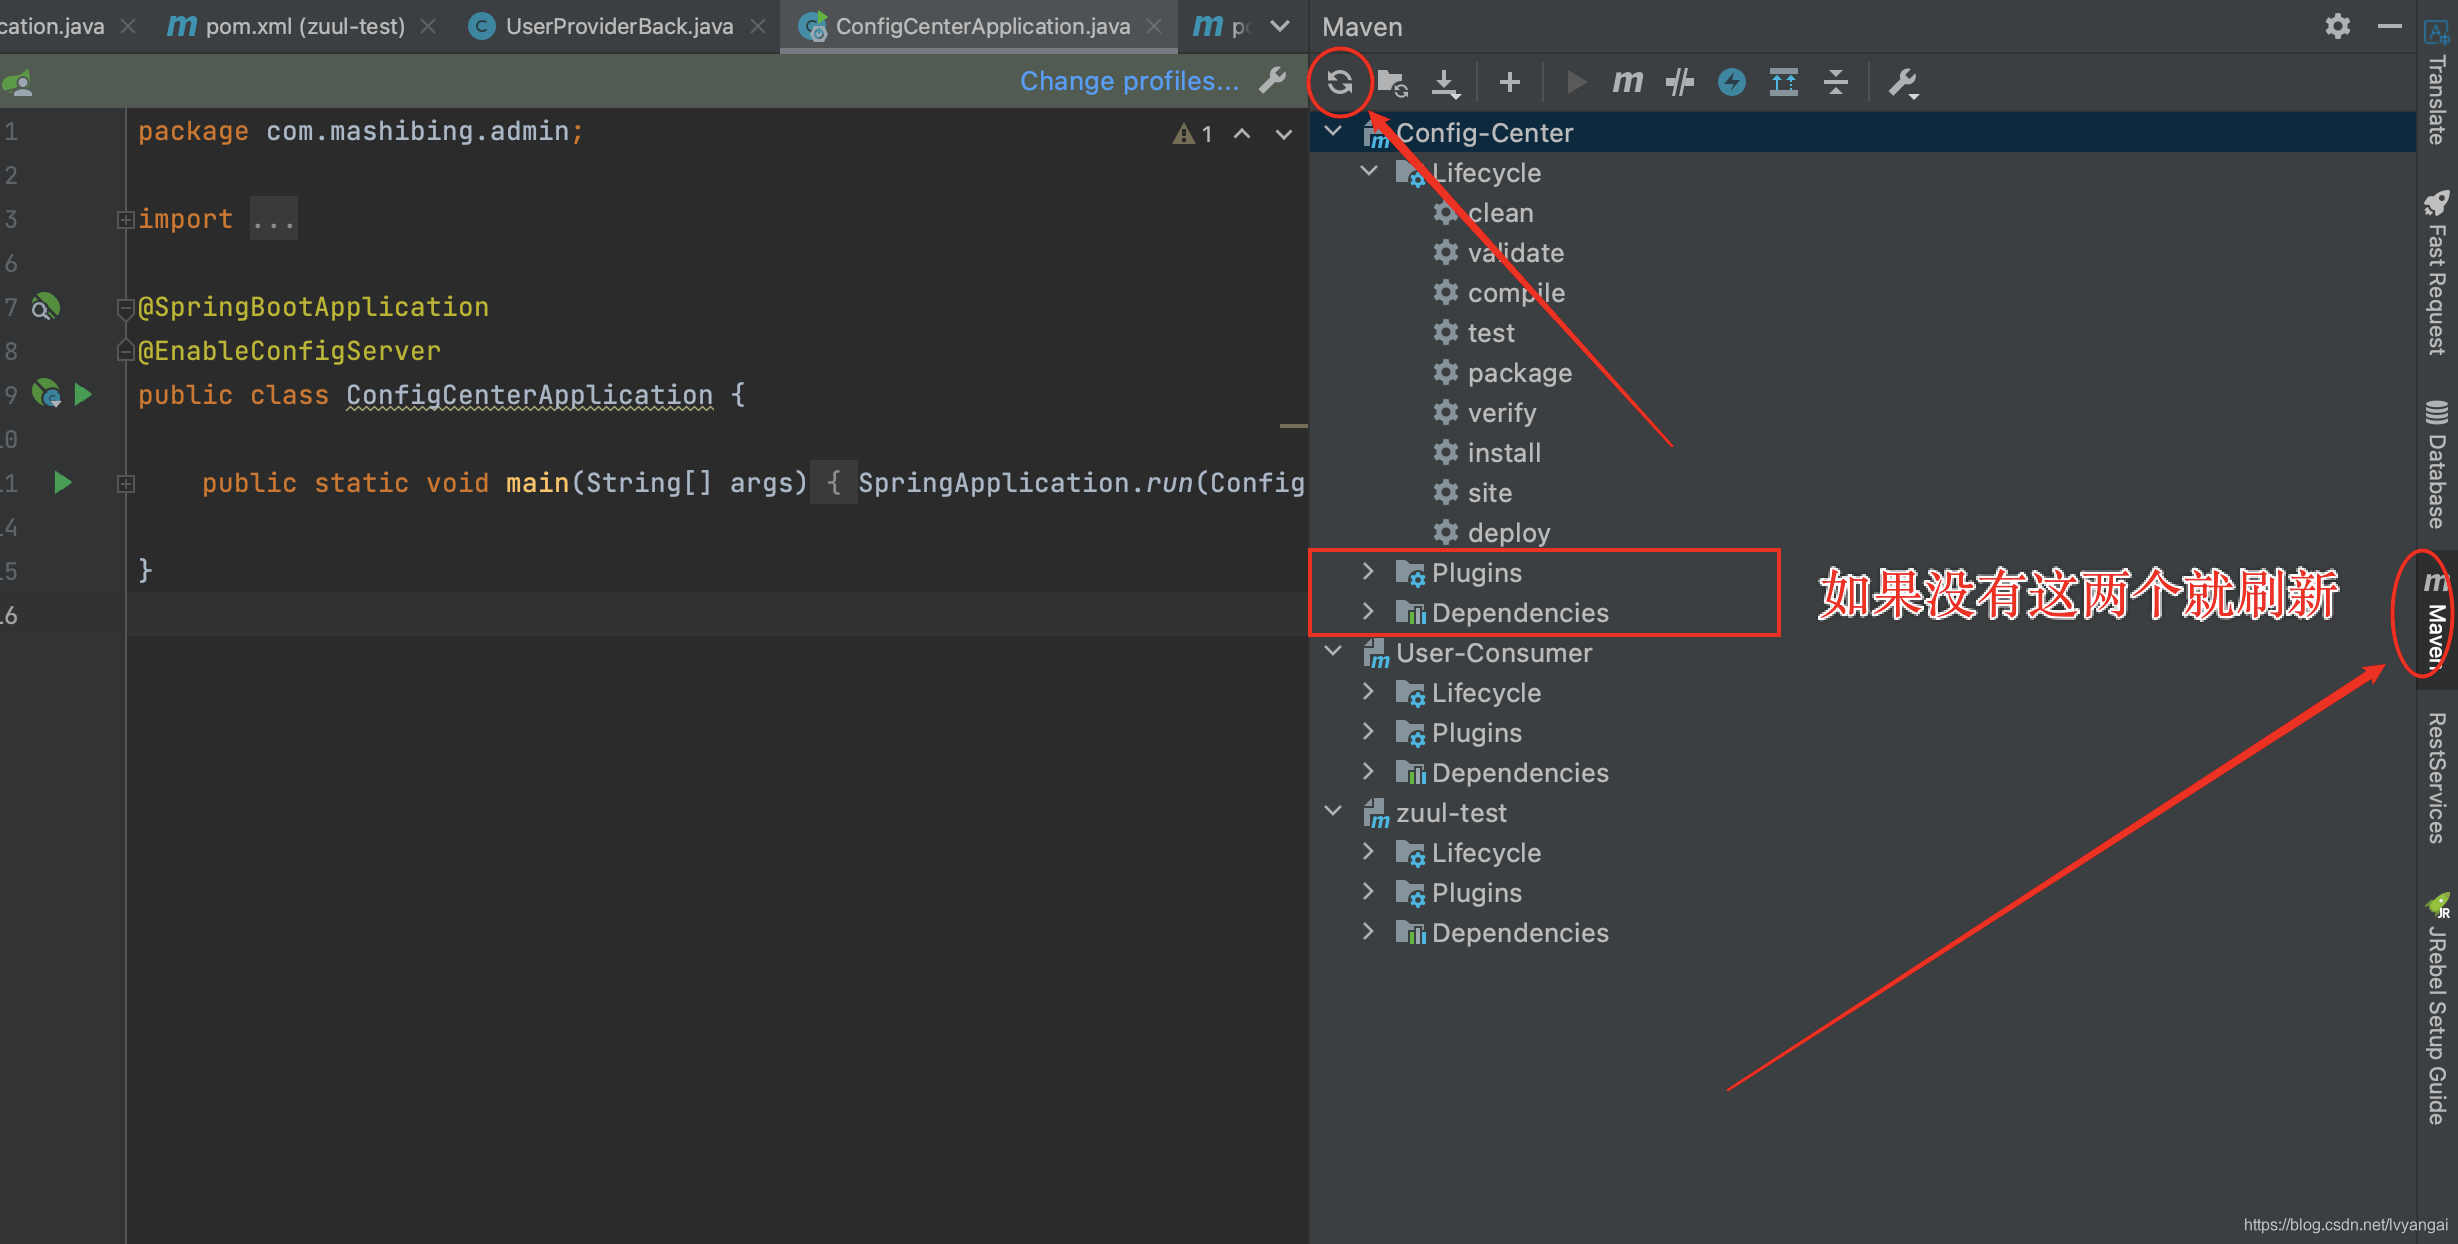The height and width of the screenshot is (1244, 2458).
Task: Expand zuul-test Dependencies node
Action: 1368,932
